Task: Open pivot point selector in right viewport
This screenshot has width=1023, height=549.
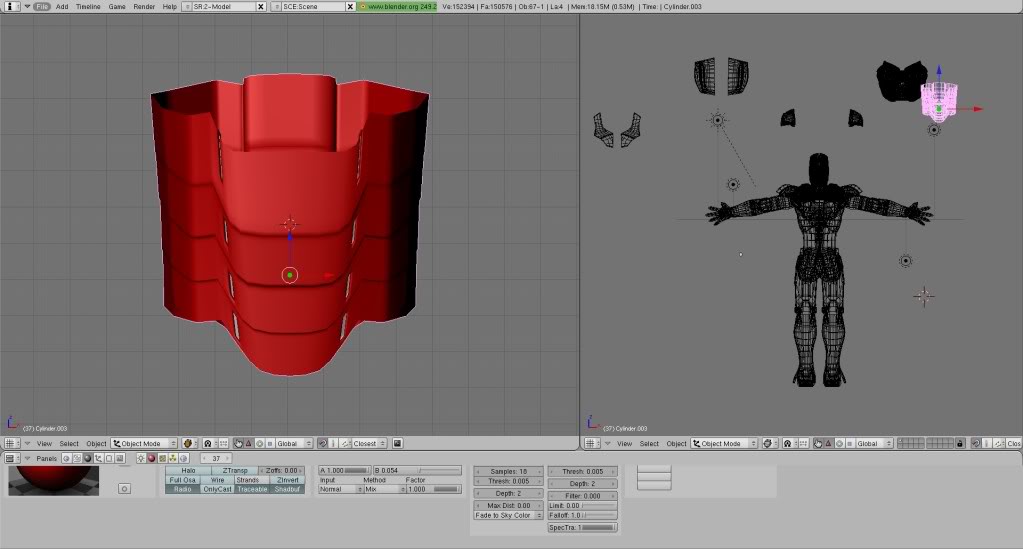Action: [788, 443]
